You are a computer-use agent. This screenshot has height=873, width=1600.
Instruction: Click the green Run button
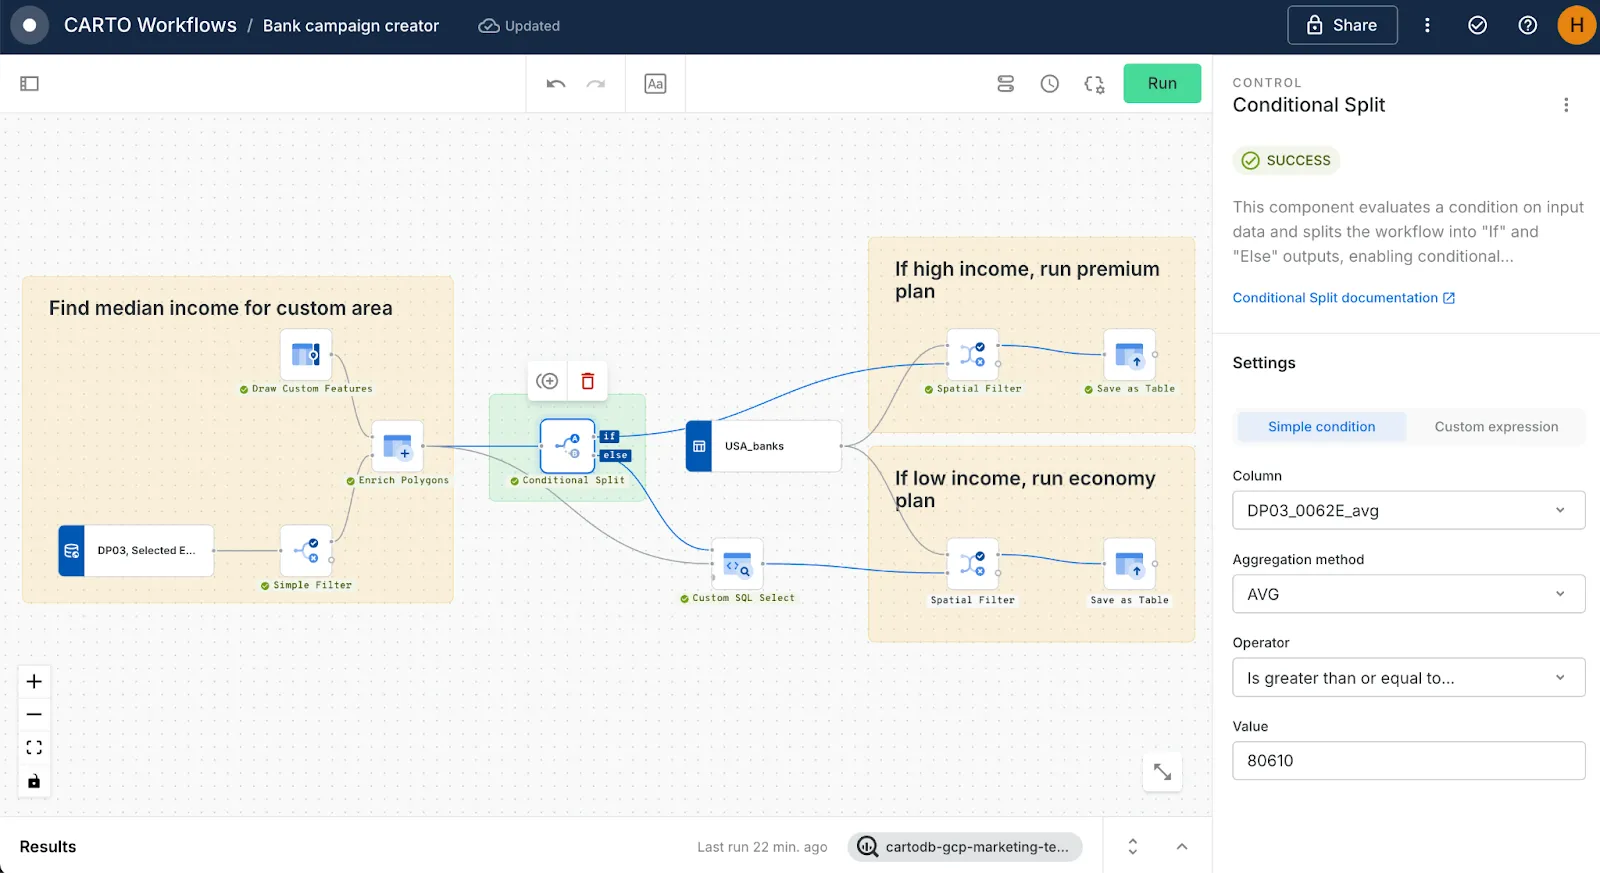coord(1162,84)
